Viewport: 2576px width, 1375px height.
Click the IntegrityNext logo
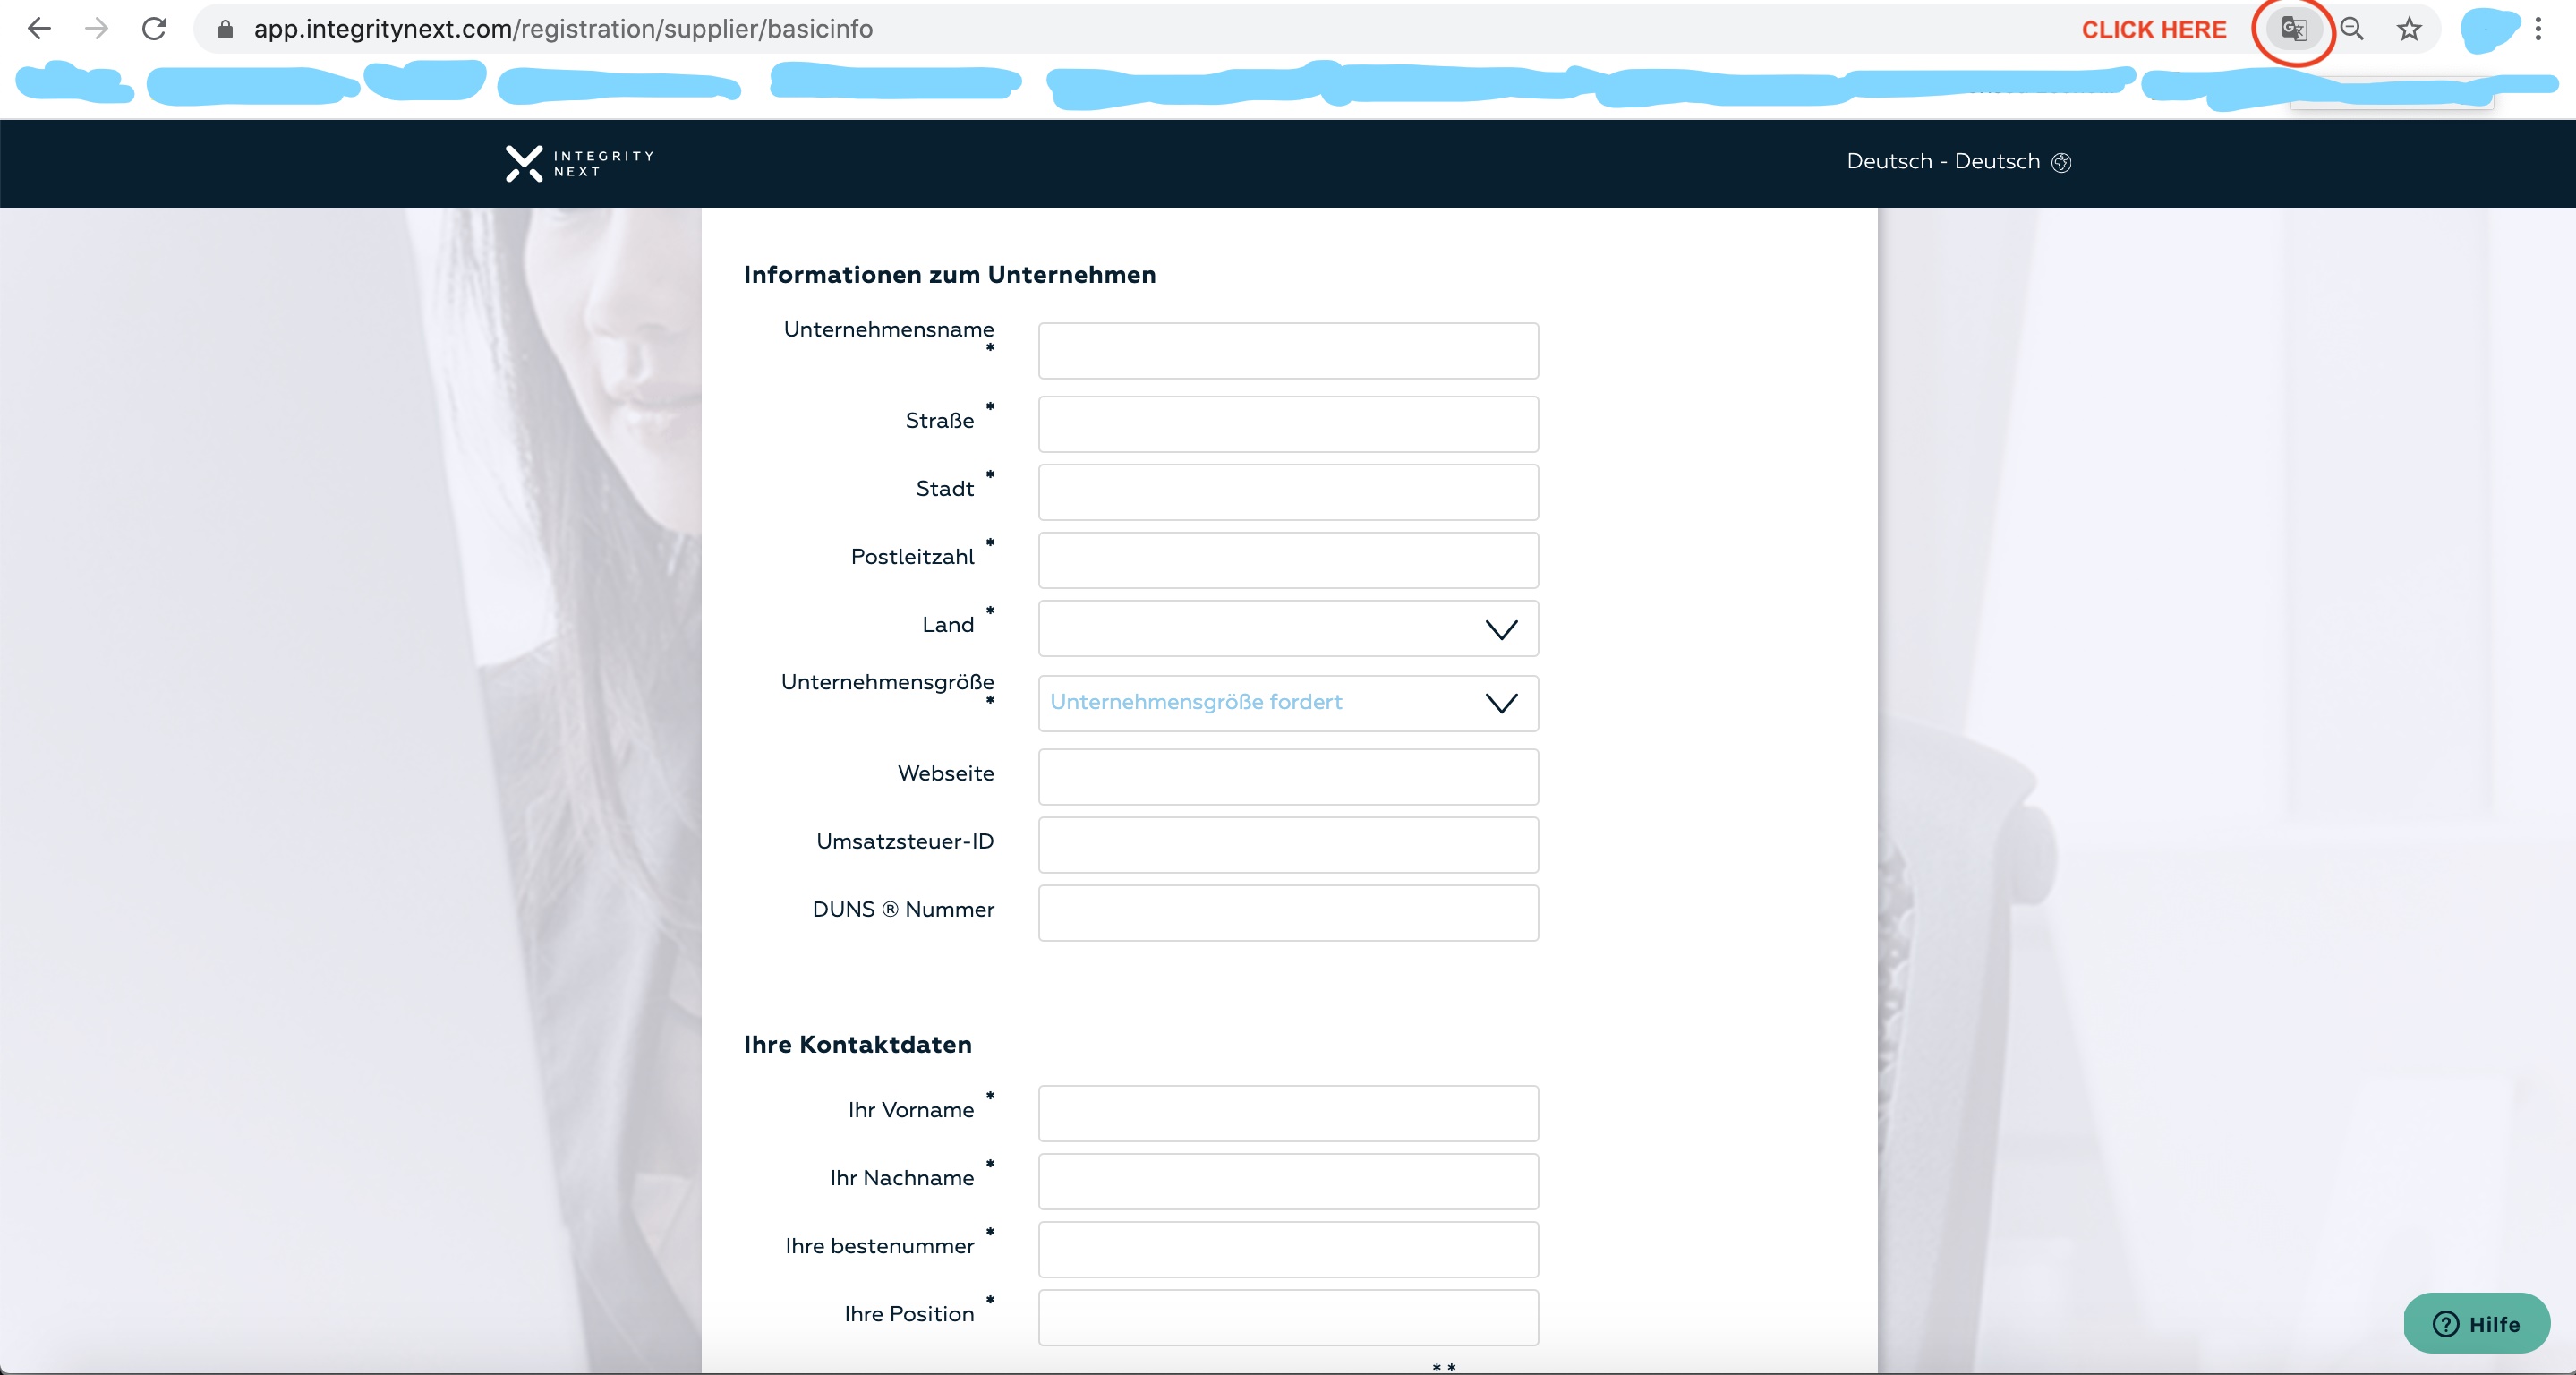579,163
